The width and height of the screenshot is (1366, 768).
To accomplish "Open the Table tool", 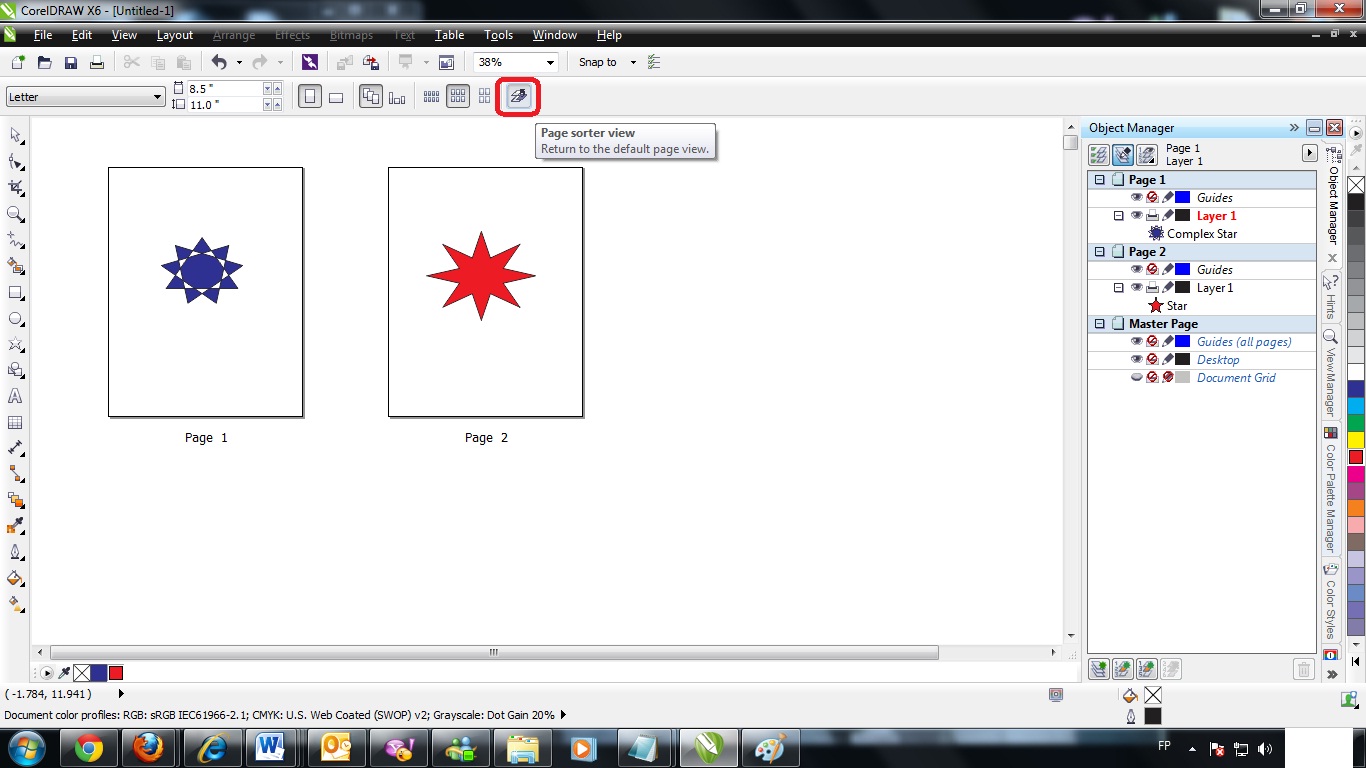I will (x=14, y=422).
